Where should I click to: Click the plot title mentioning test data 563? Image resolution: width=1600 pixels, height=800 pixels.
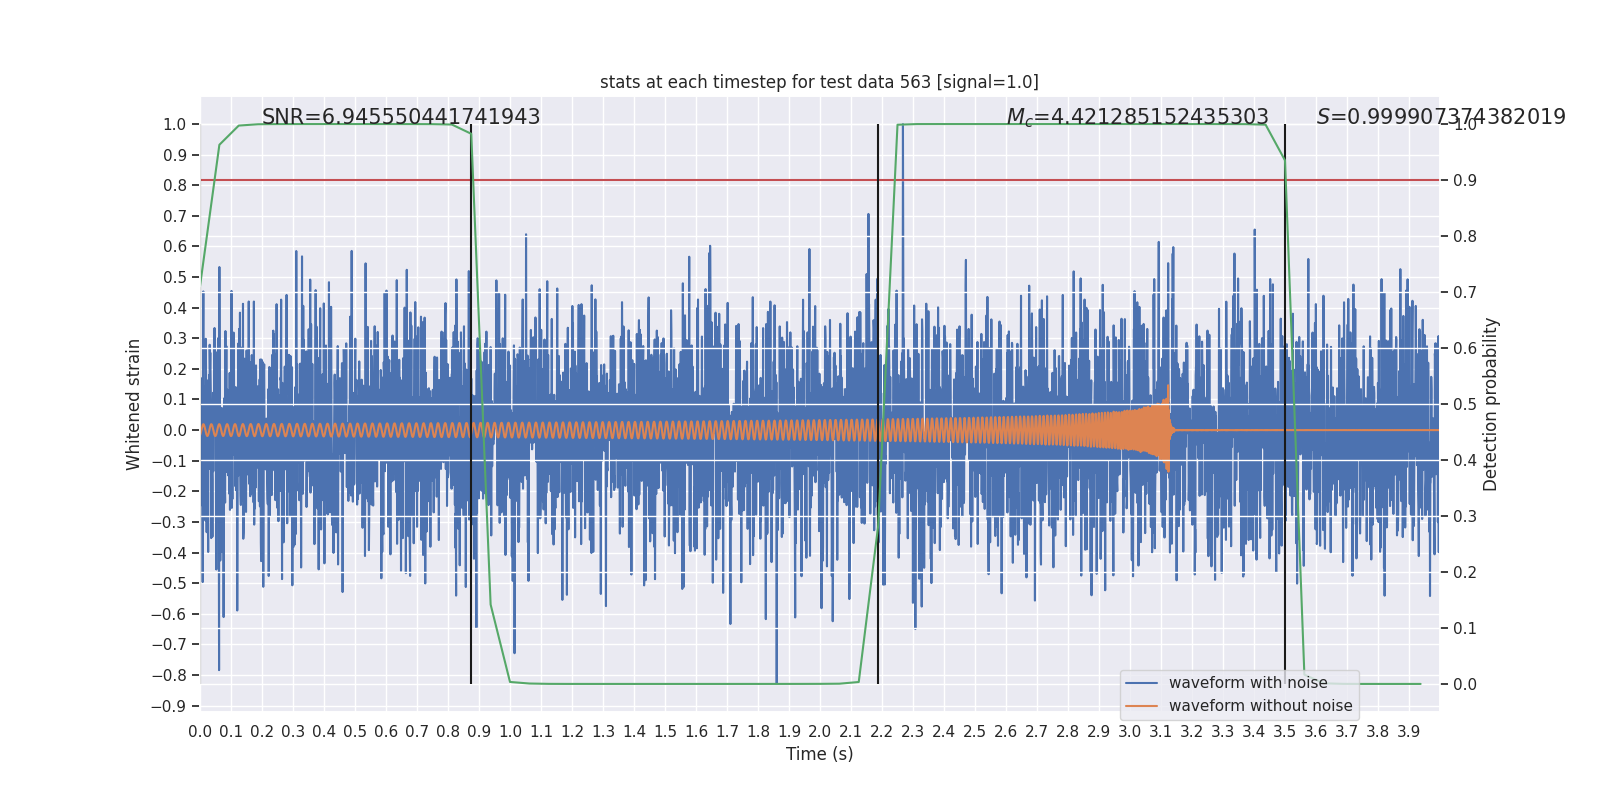819,82
